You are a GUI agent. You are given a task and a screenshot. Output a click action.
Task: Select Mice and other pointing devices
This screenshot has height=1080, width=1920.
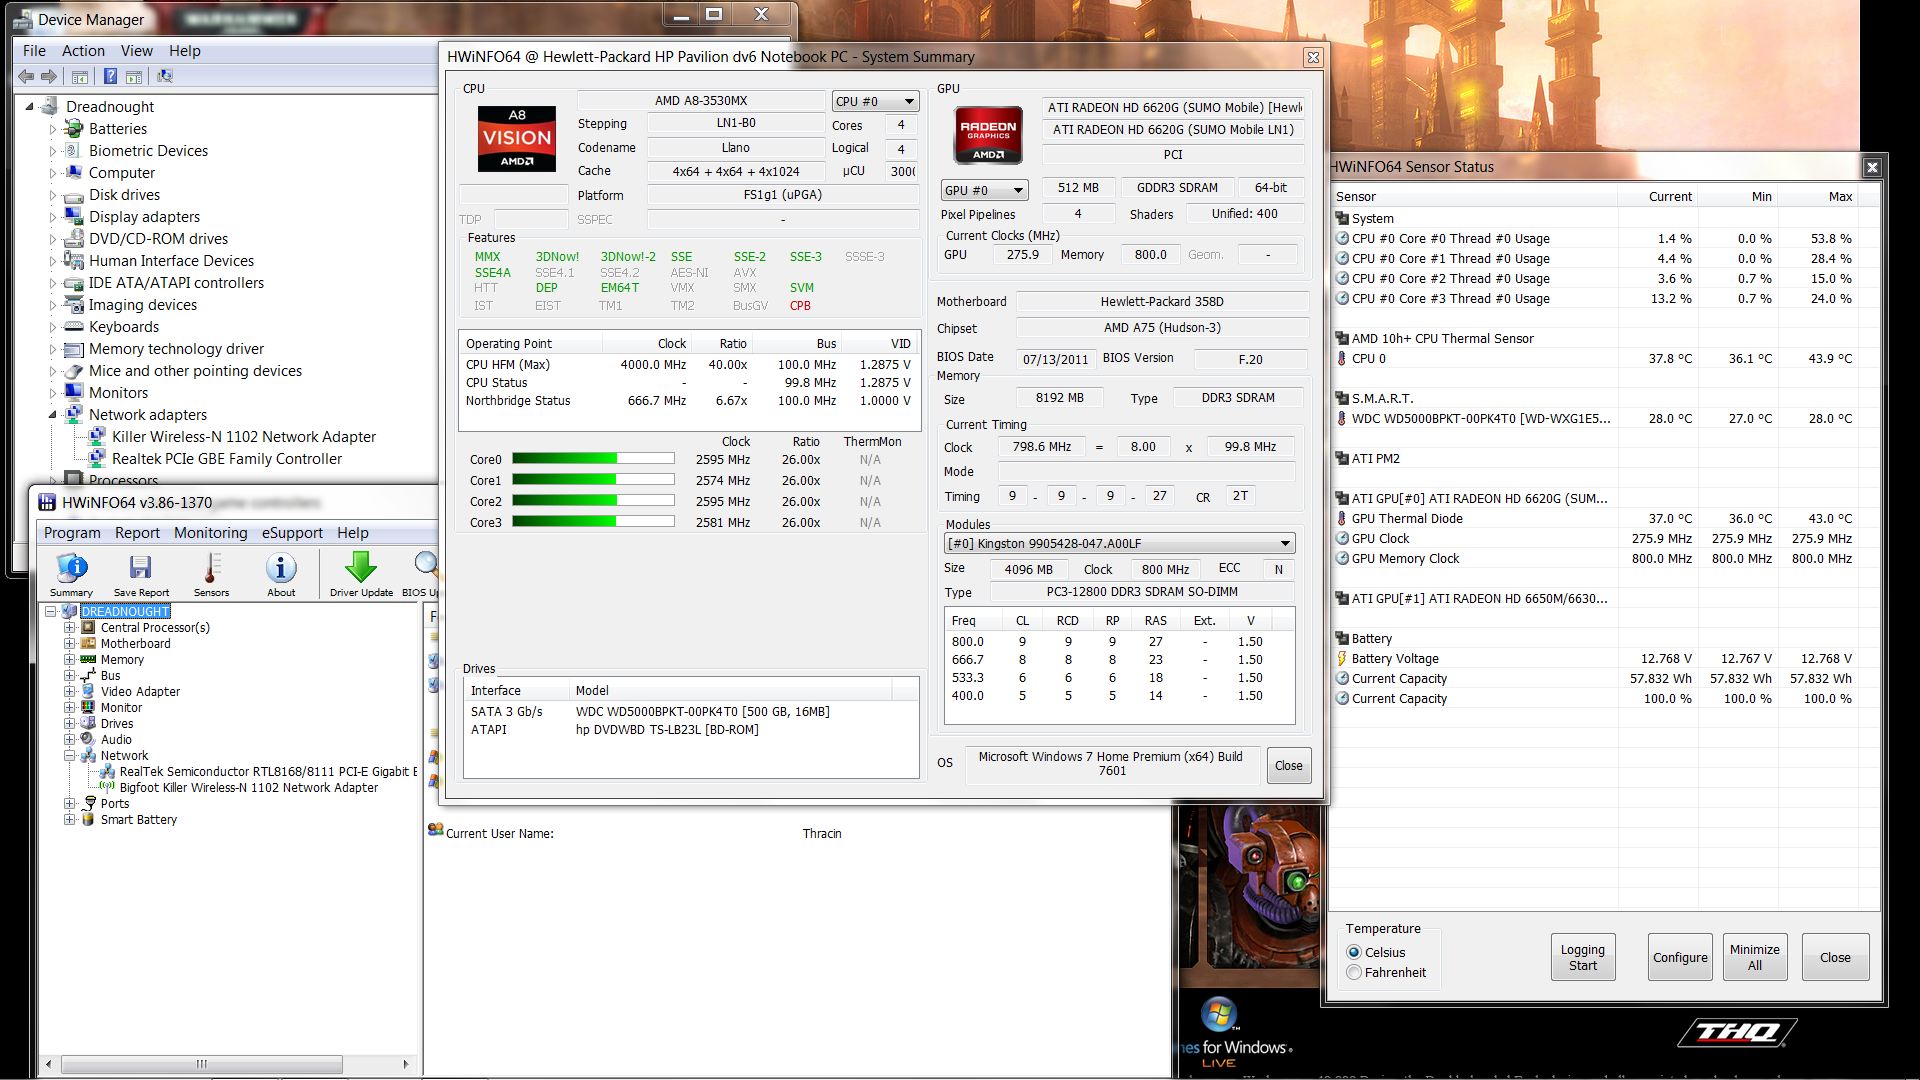coord(195,371)
